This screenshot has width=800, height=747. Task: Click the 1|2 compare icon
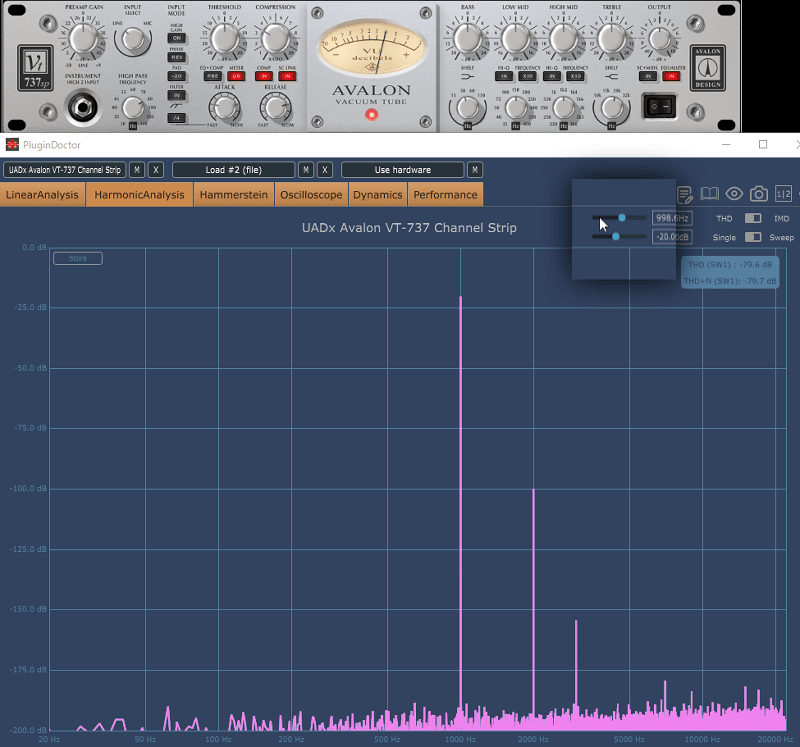(783, 194)
